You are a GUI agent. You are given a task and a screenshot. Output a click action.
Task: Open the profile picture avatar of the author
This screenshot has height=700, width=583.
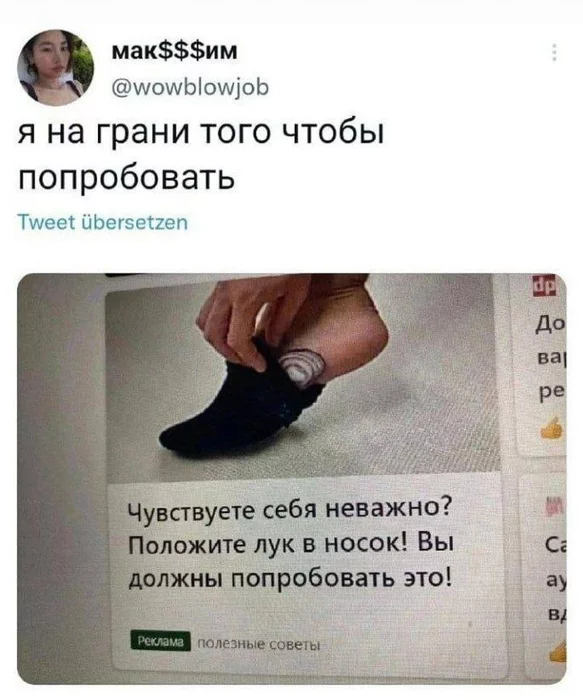point(56,68)
